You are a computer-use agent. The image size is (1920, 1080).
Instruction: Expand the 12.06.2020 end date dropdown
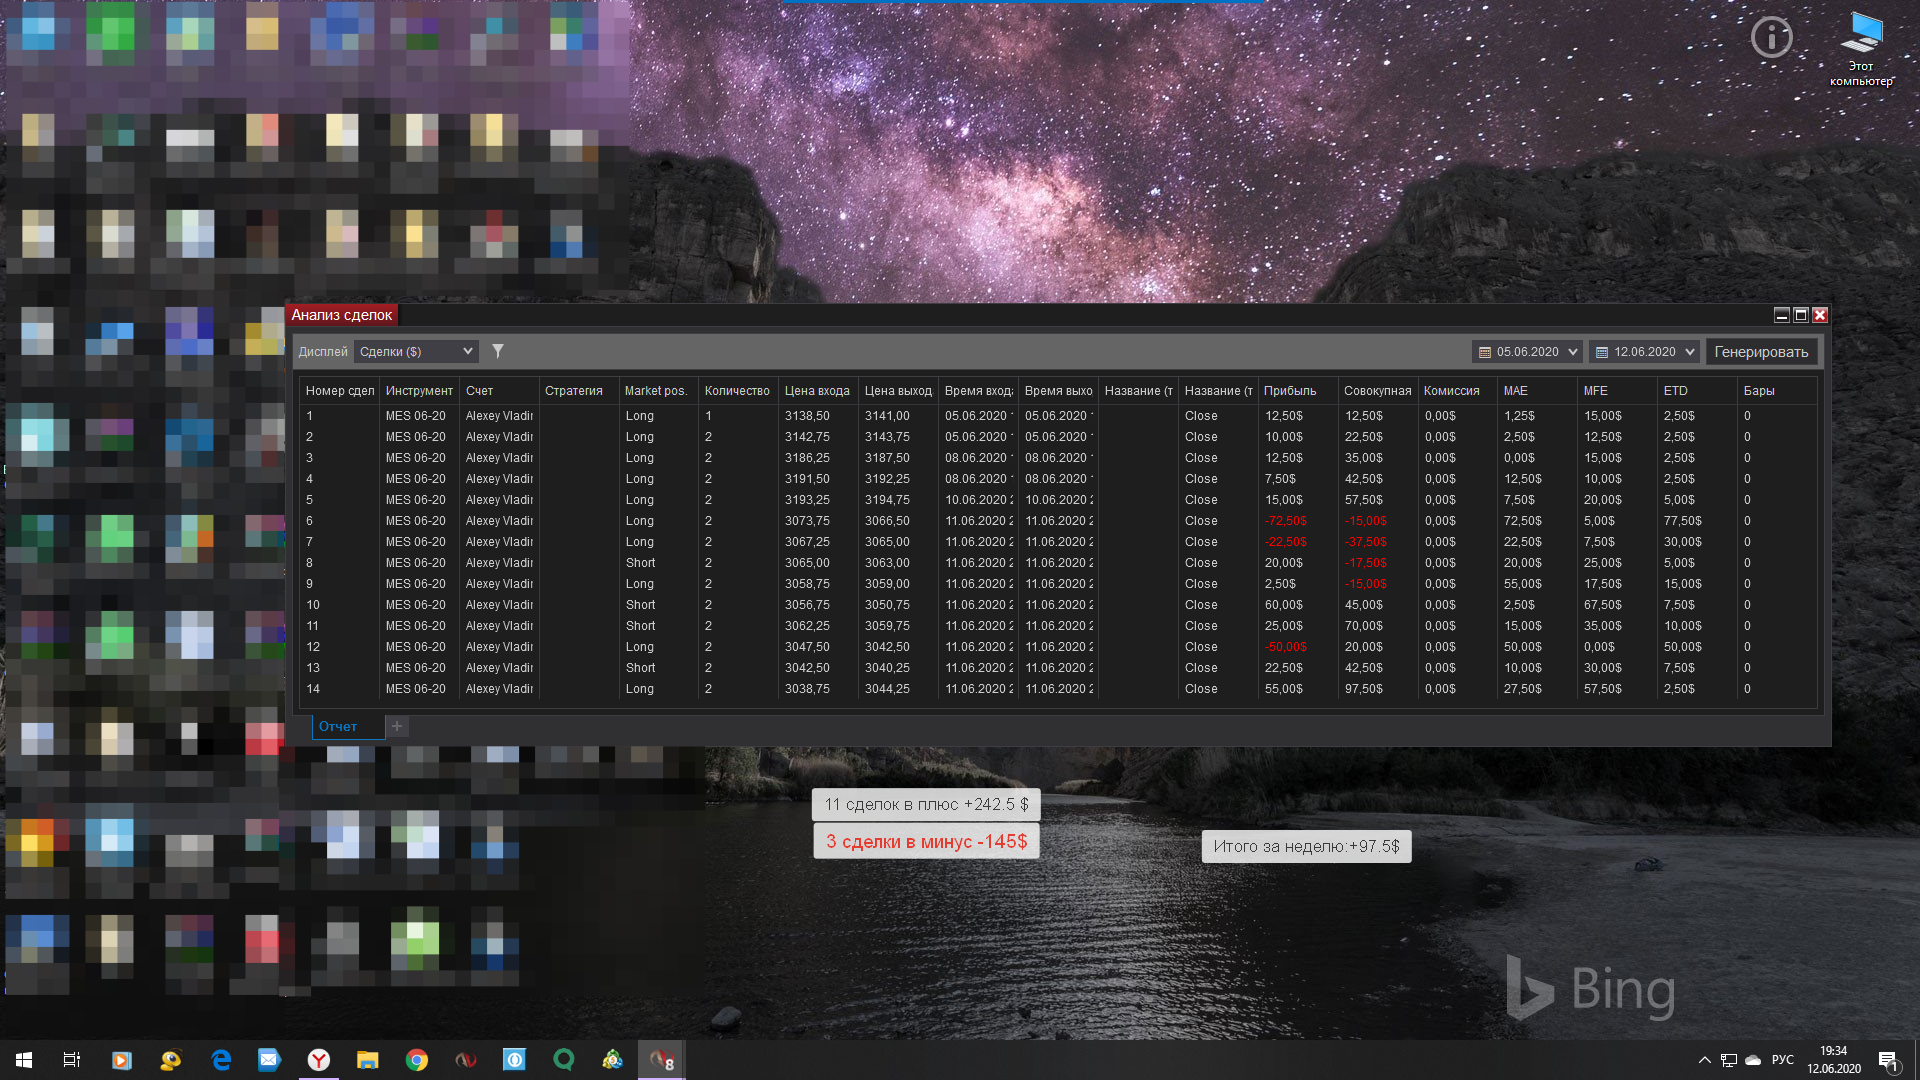[x=1689, y=352]
